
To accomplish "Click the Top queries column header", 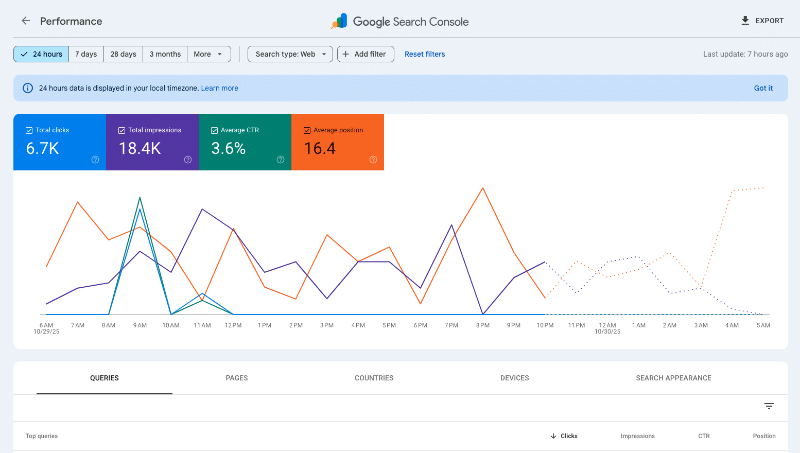I will click(x=42, y=436).
